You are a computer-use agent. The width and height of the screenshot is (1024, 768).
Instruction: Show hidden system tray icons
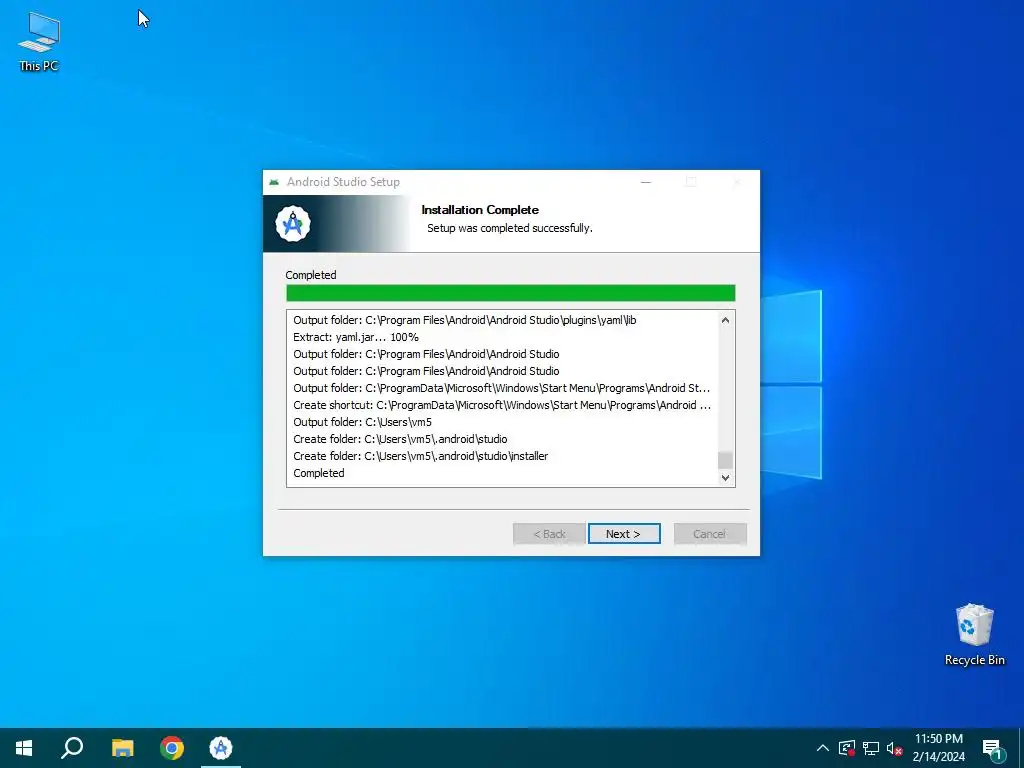coord(822,748)
